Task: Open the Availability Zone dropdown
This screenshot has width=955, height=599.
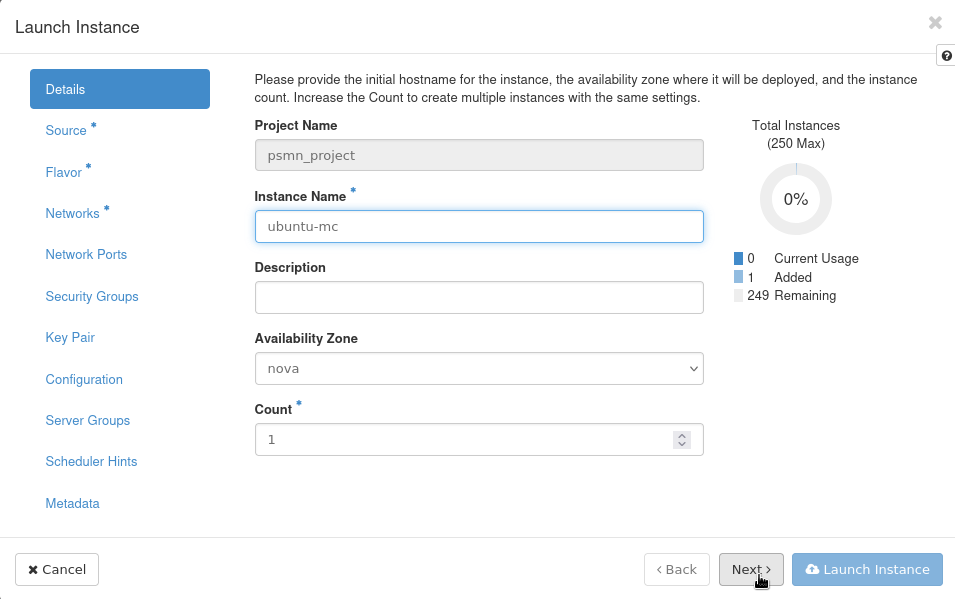Action: (479, 369)
